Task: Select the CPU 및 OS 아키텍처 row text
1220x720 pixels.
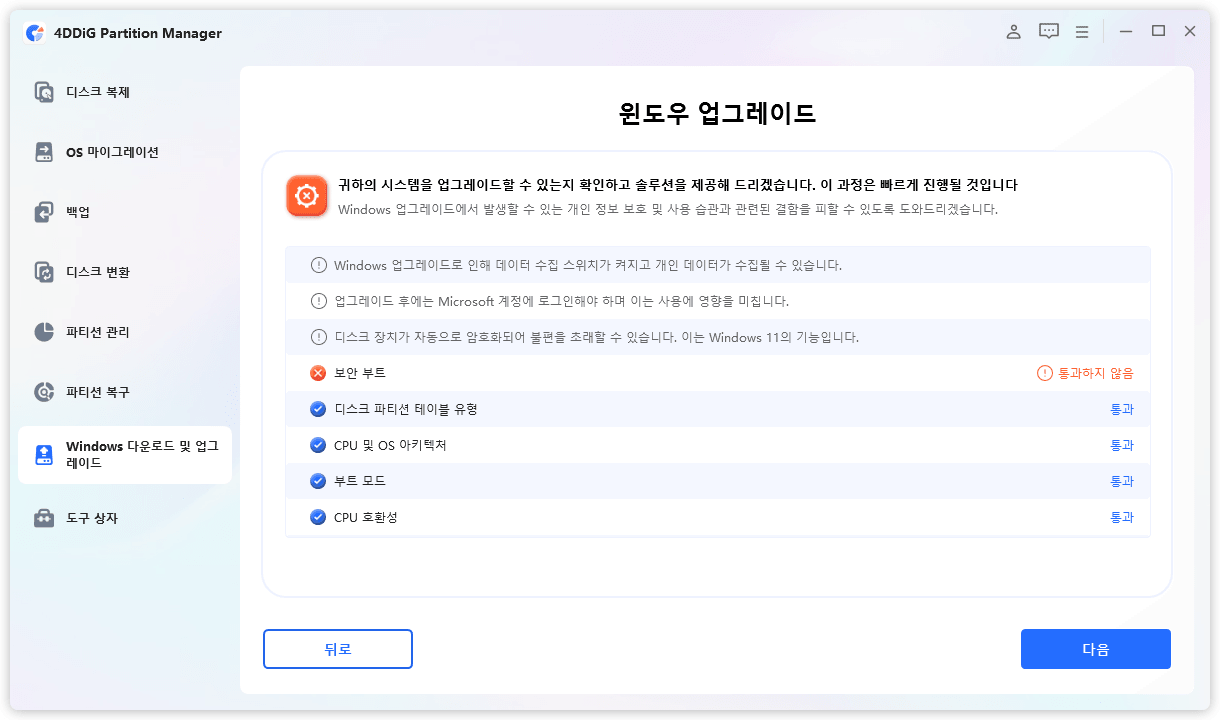Action: point(390,445)
